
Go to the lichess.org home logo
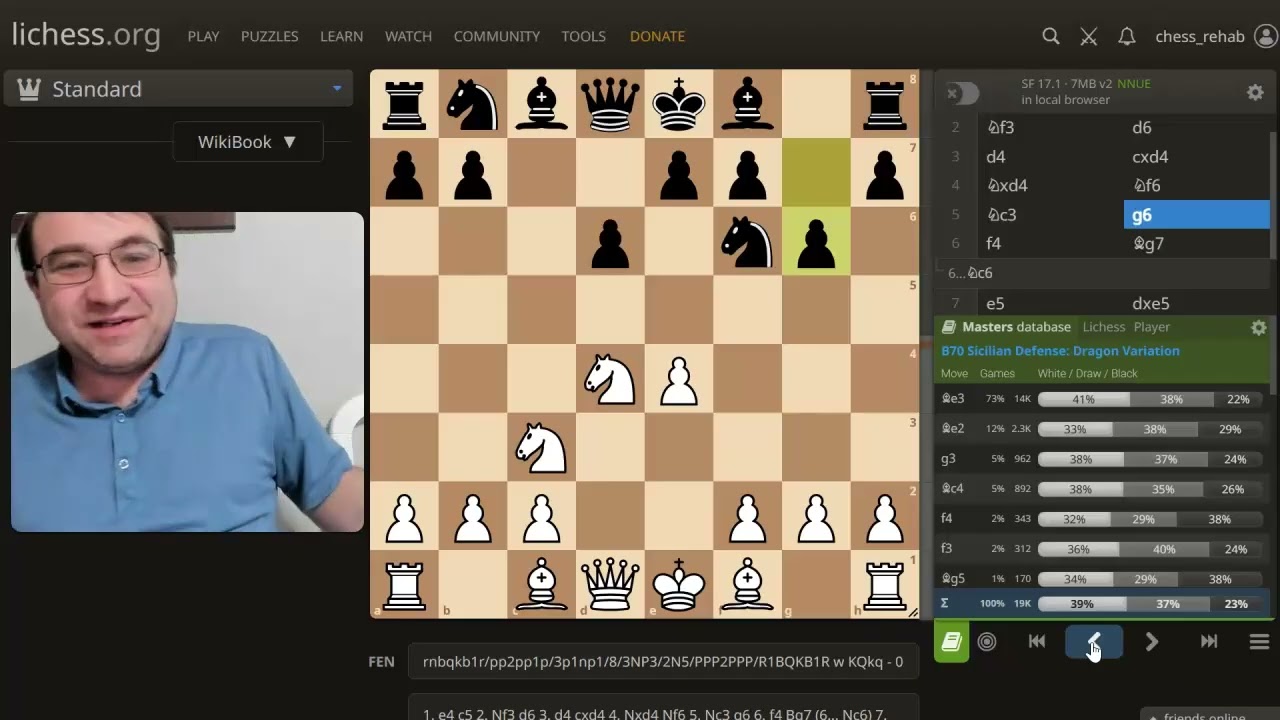point(86,35)
